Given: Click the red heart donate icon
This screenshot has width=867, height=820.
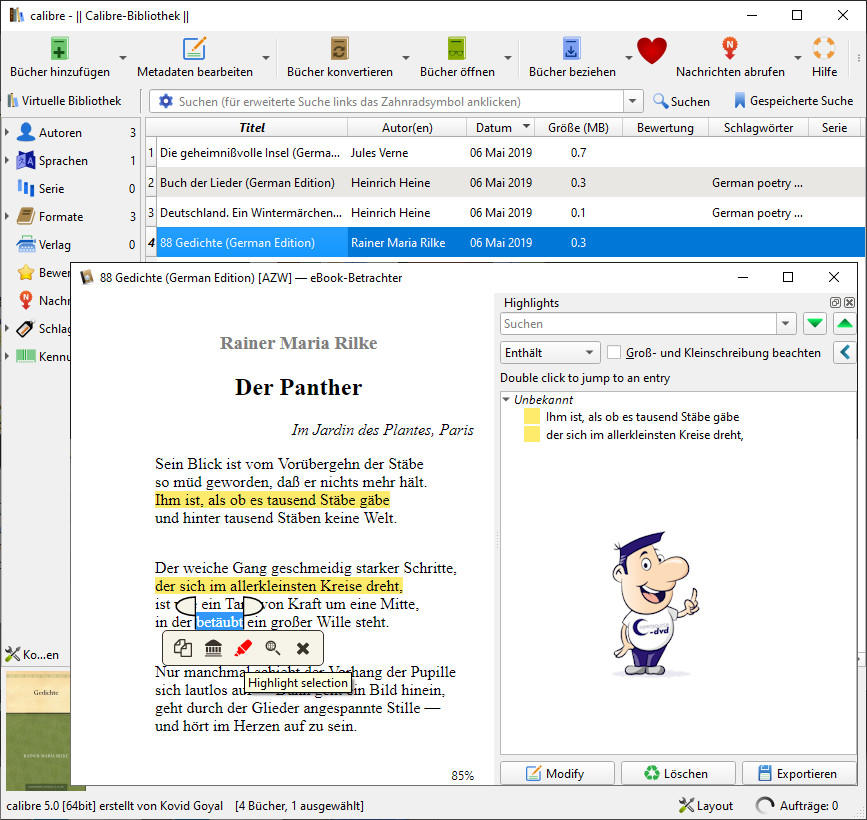Looking at the screenshot, I should click(x=651, y=51).
